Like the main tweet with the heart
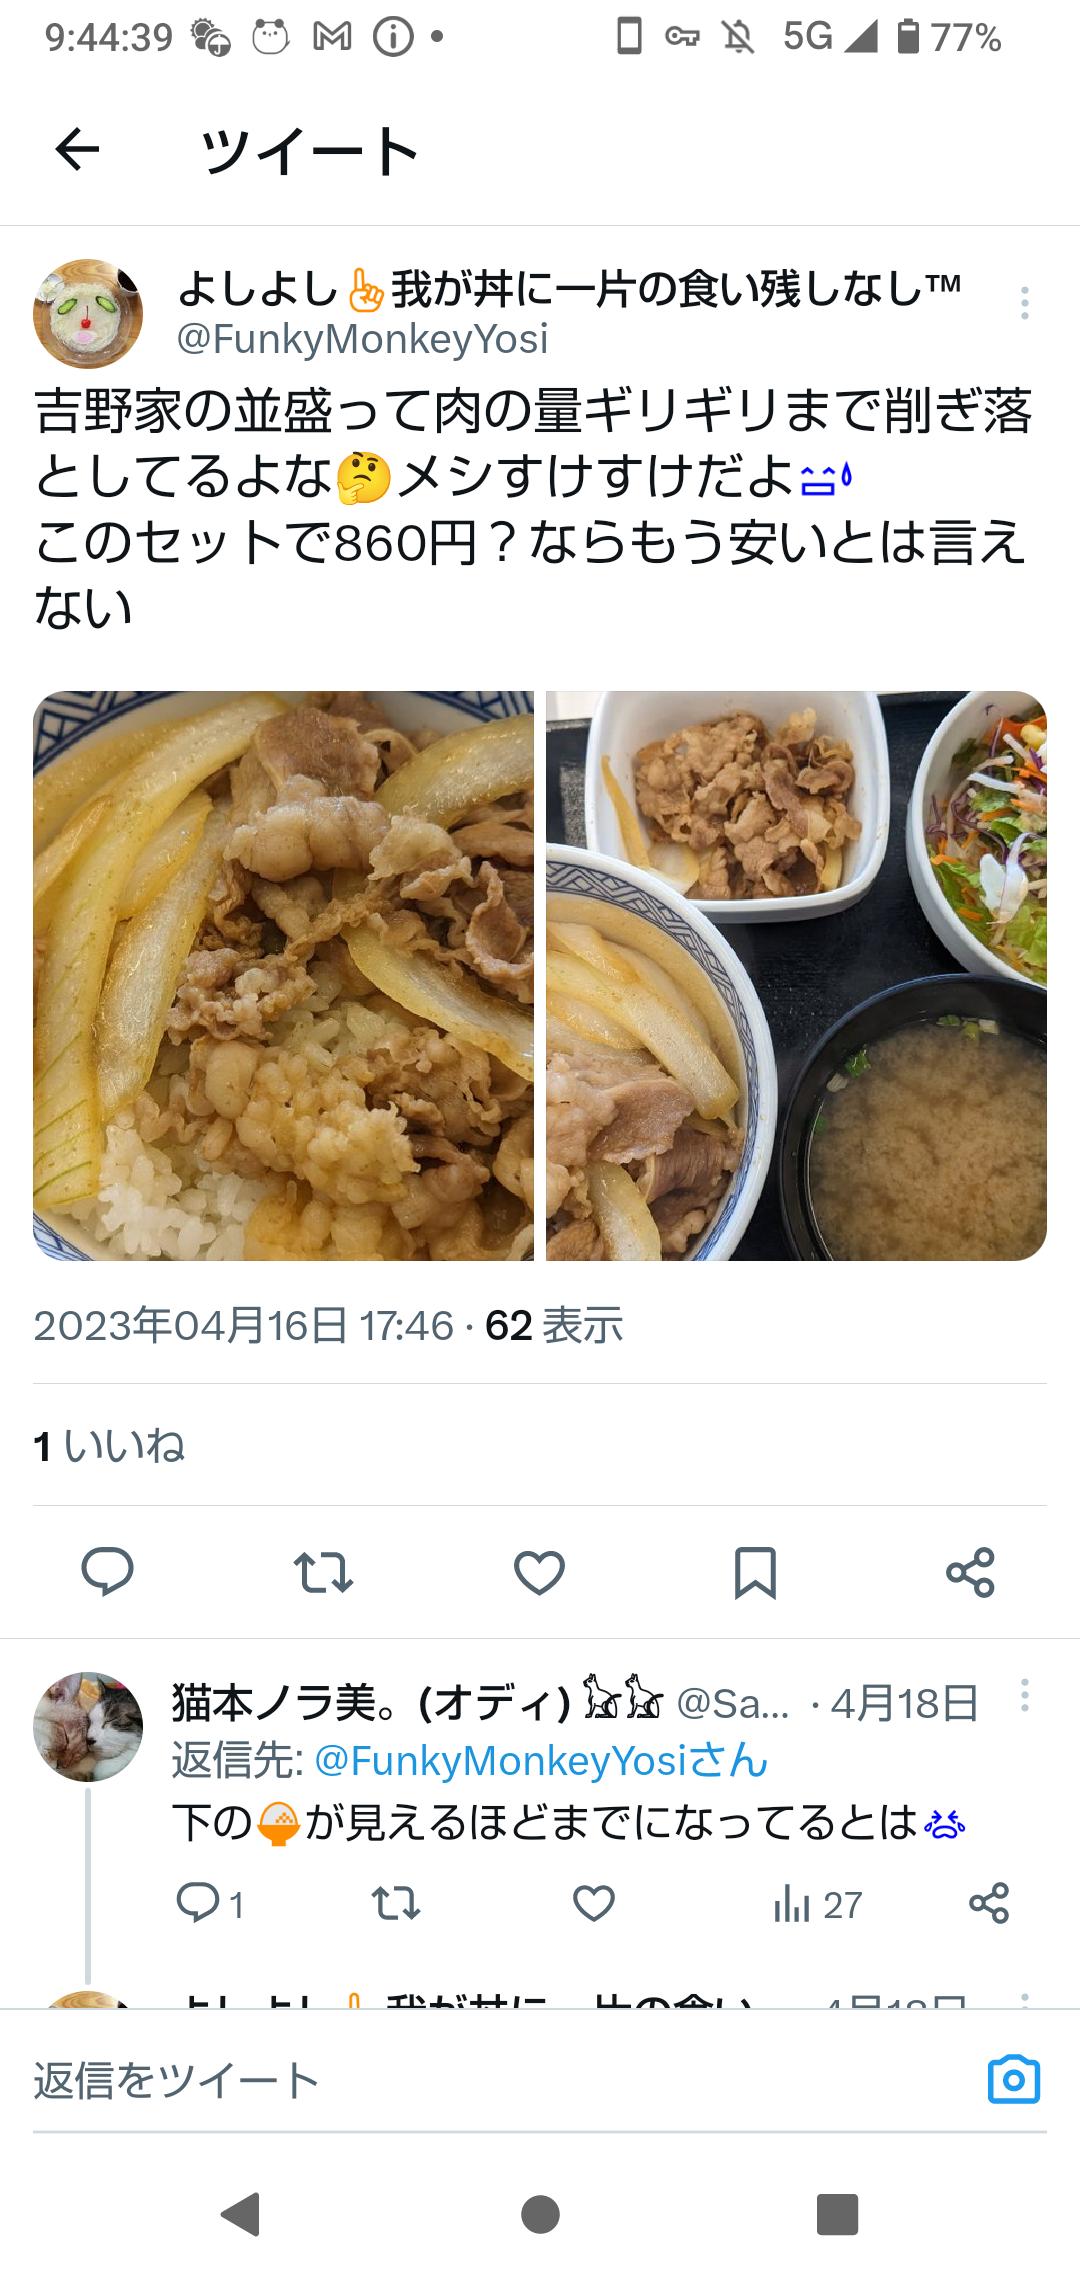 coord(539,1571)
